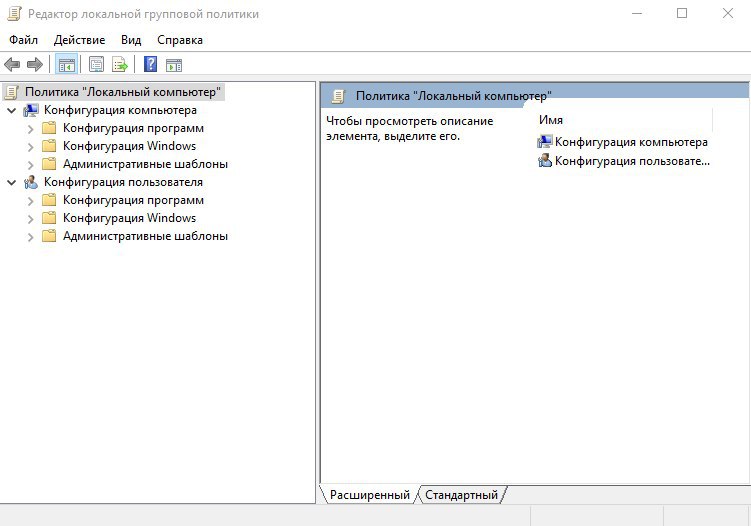Click user icon beside Конфигурация пользователя in tree
This screenshot has width=751, height=526.
31,182
